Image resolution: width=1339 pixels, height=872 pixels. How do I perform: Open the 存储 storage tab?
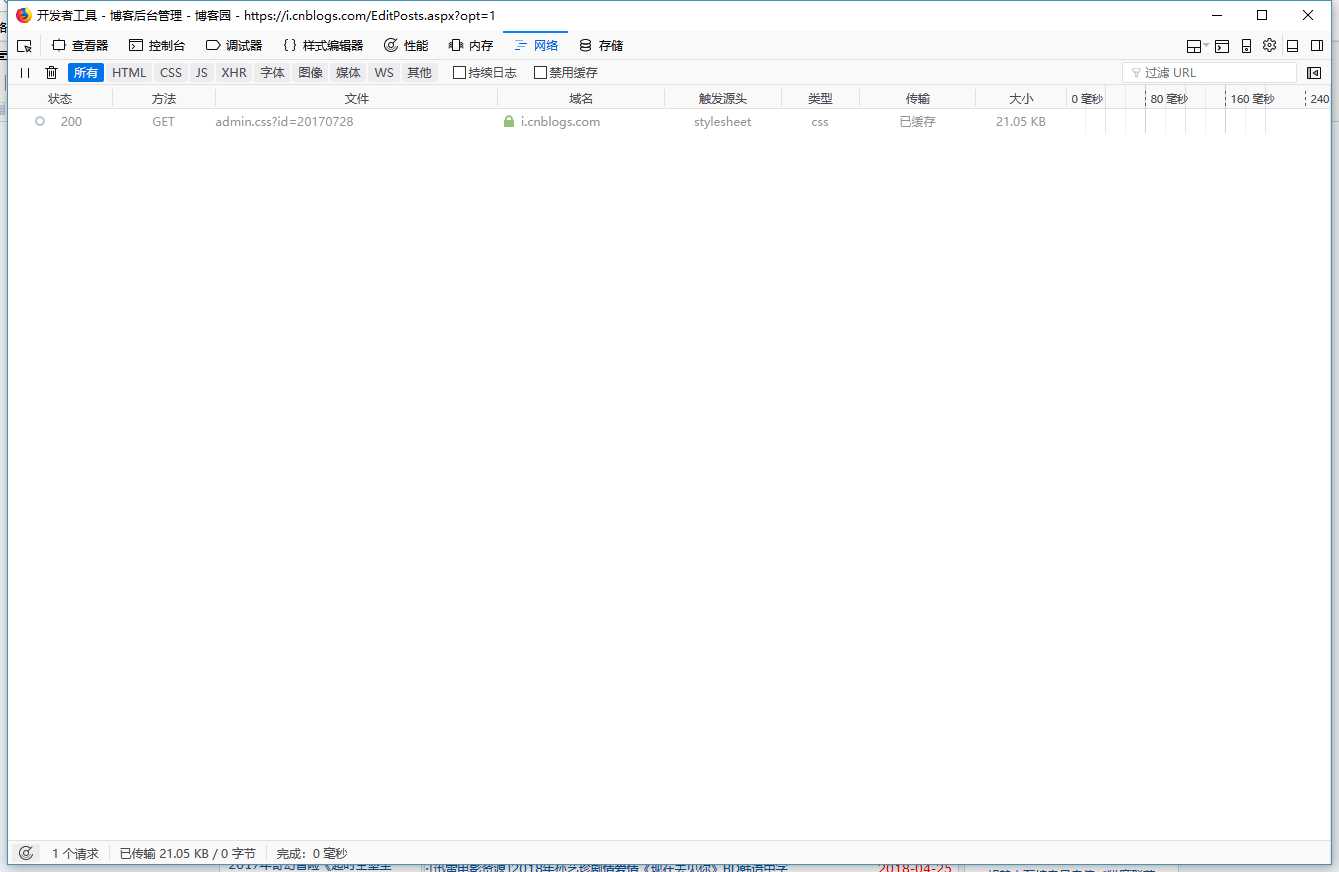[601, 46]
